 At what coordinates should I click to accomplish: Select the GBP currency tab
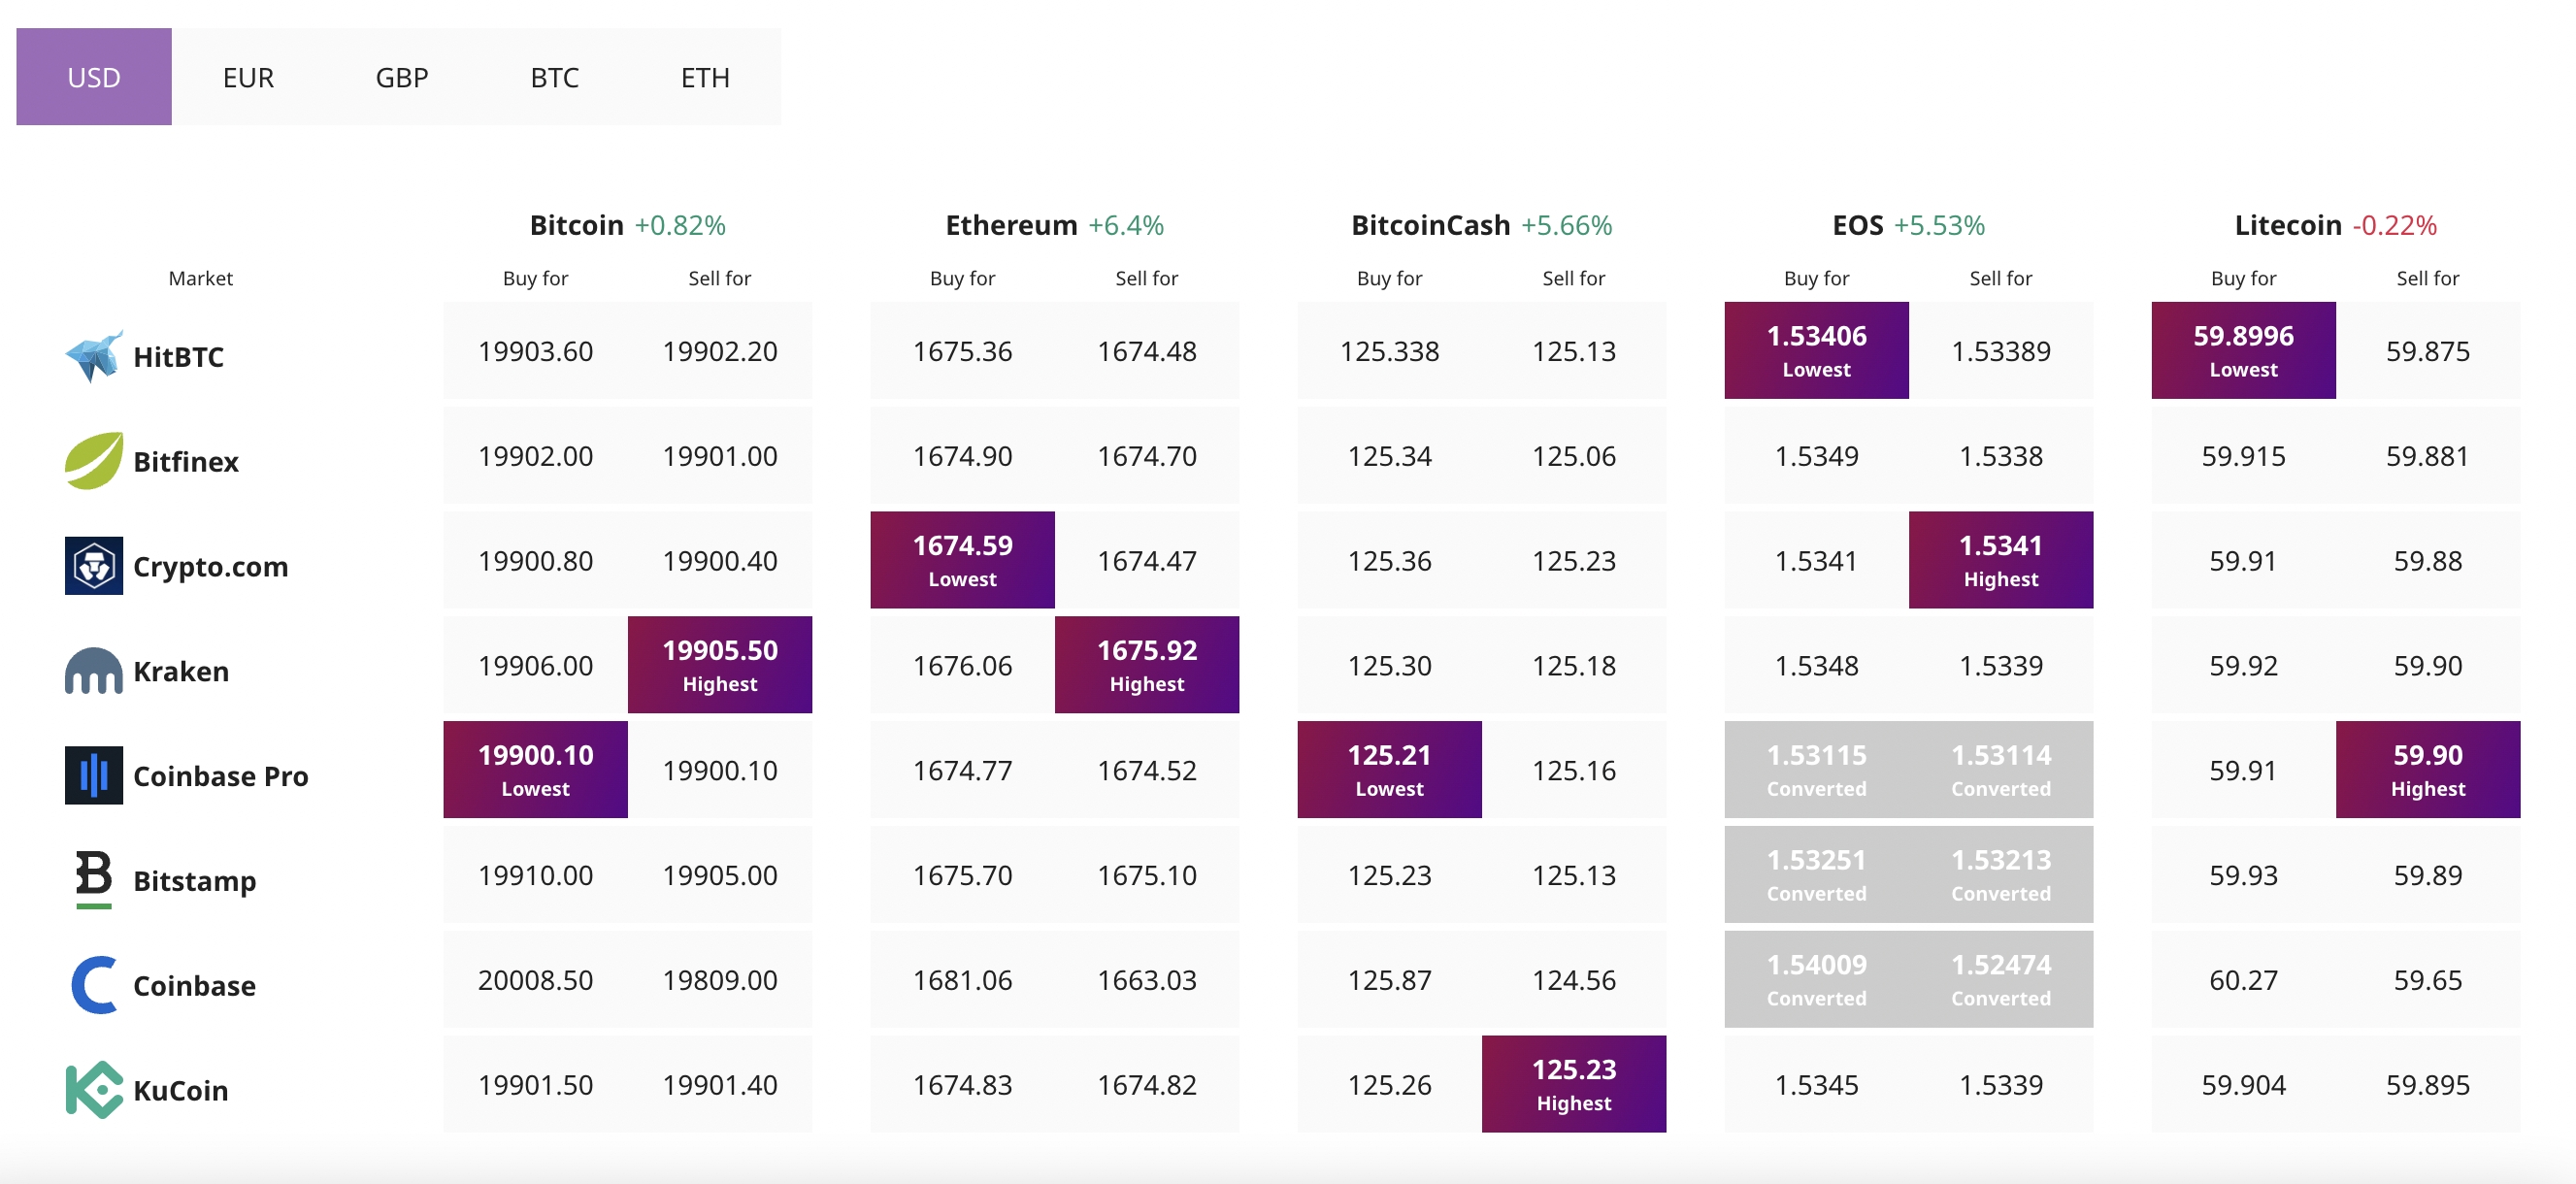pos(402,77)
